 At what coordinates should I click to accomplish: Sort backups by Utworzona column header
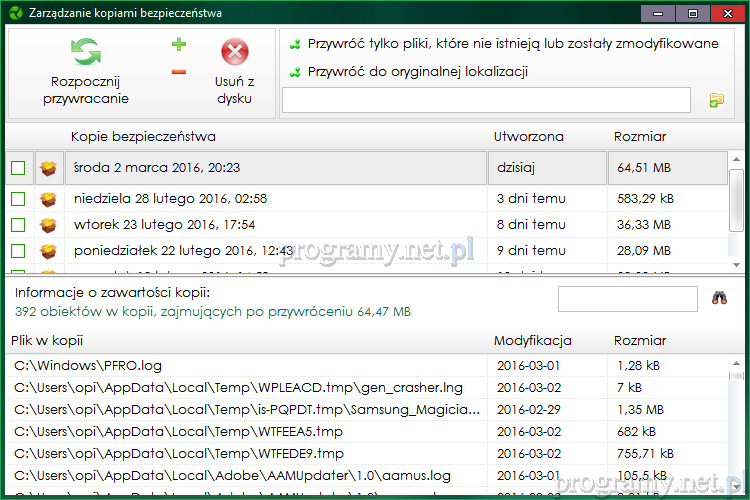point(529,137)
